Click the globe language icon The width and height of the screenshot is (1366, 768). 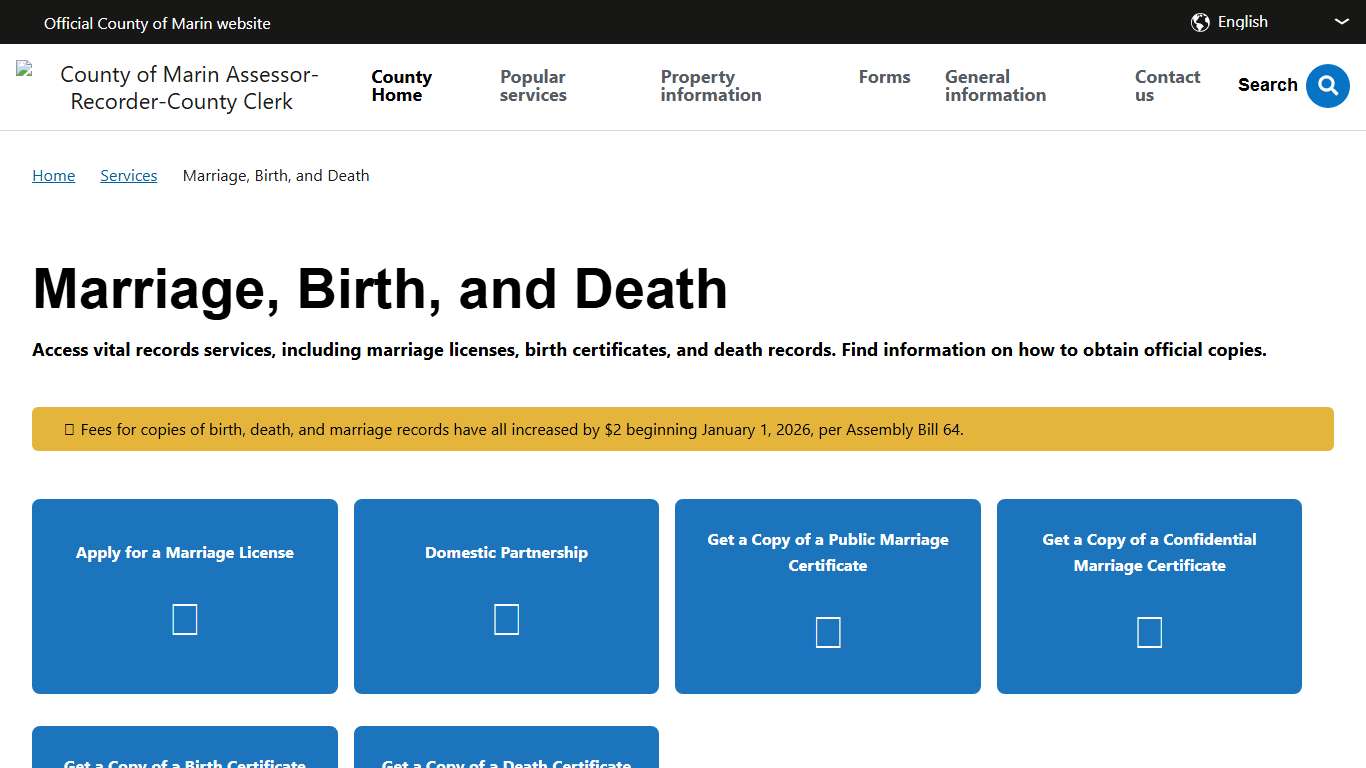click(1199, 21)
